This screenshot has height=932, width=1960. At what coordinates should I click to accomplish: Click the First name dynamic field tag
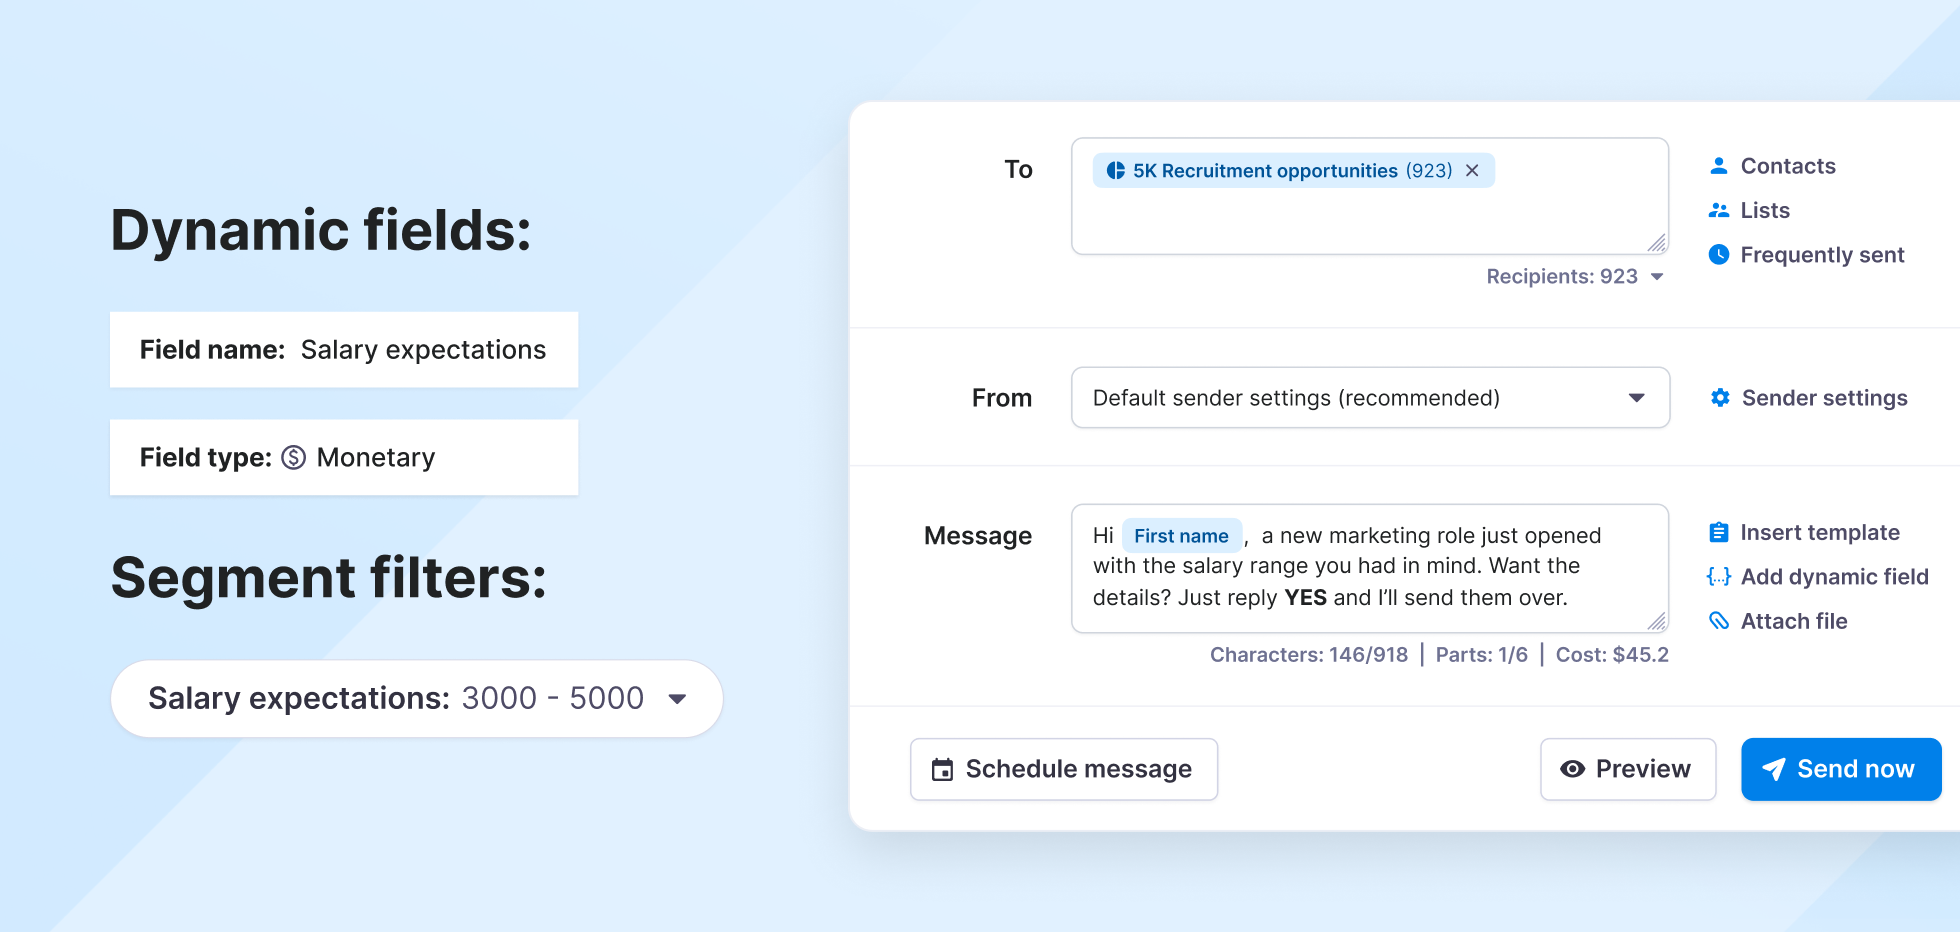[x=1181, y=536]
